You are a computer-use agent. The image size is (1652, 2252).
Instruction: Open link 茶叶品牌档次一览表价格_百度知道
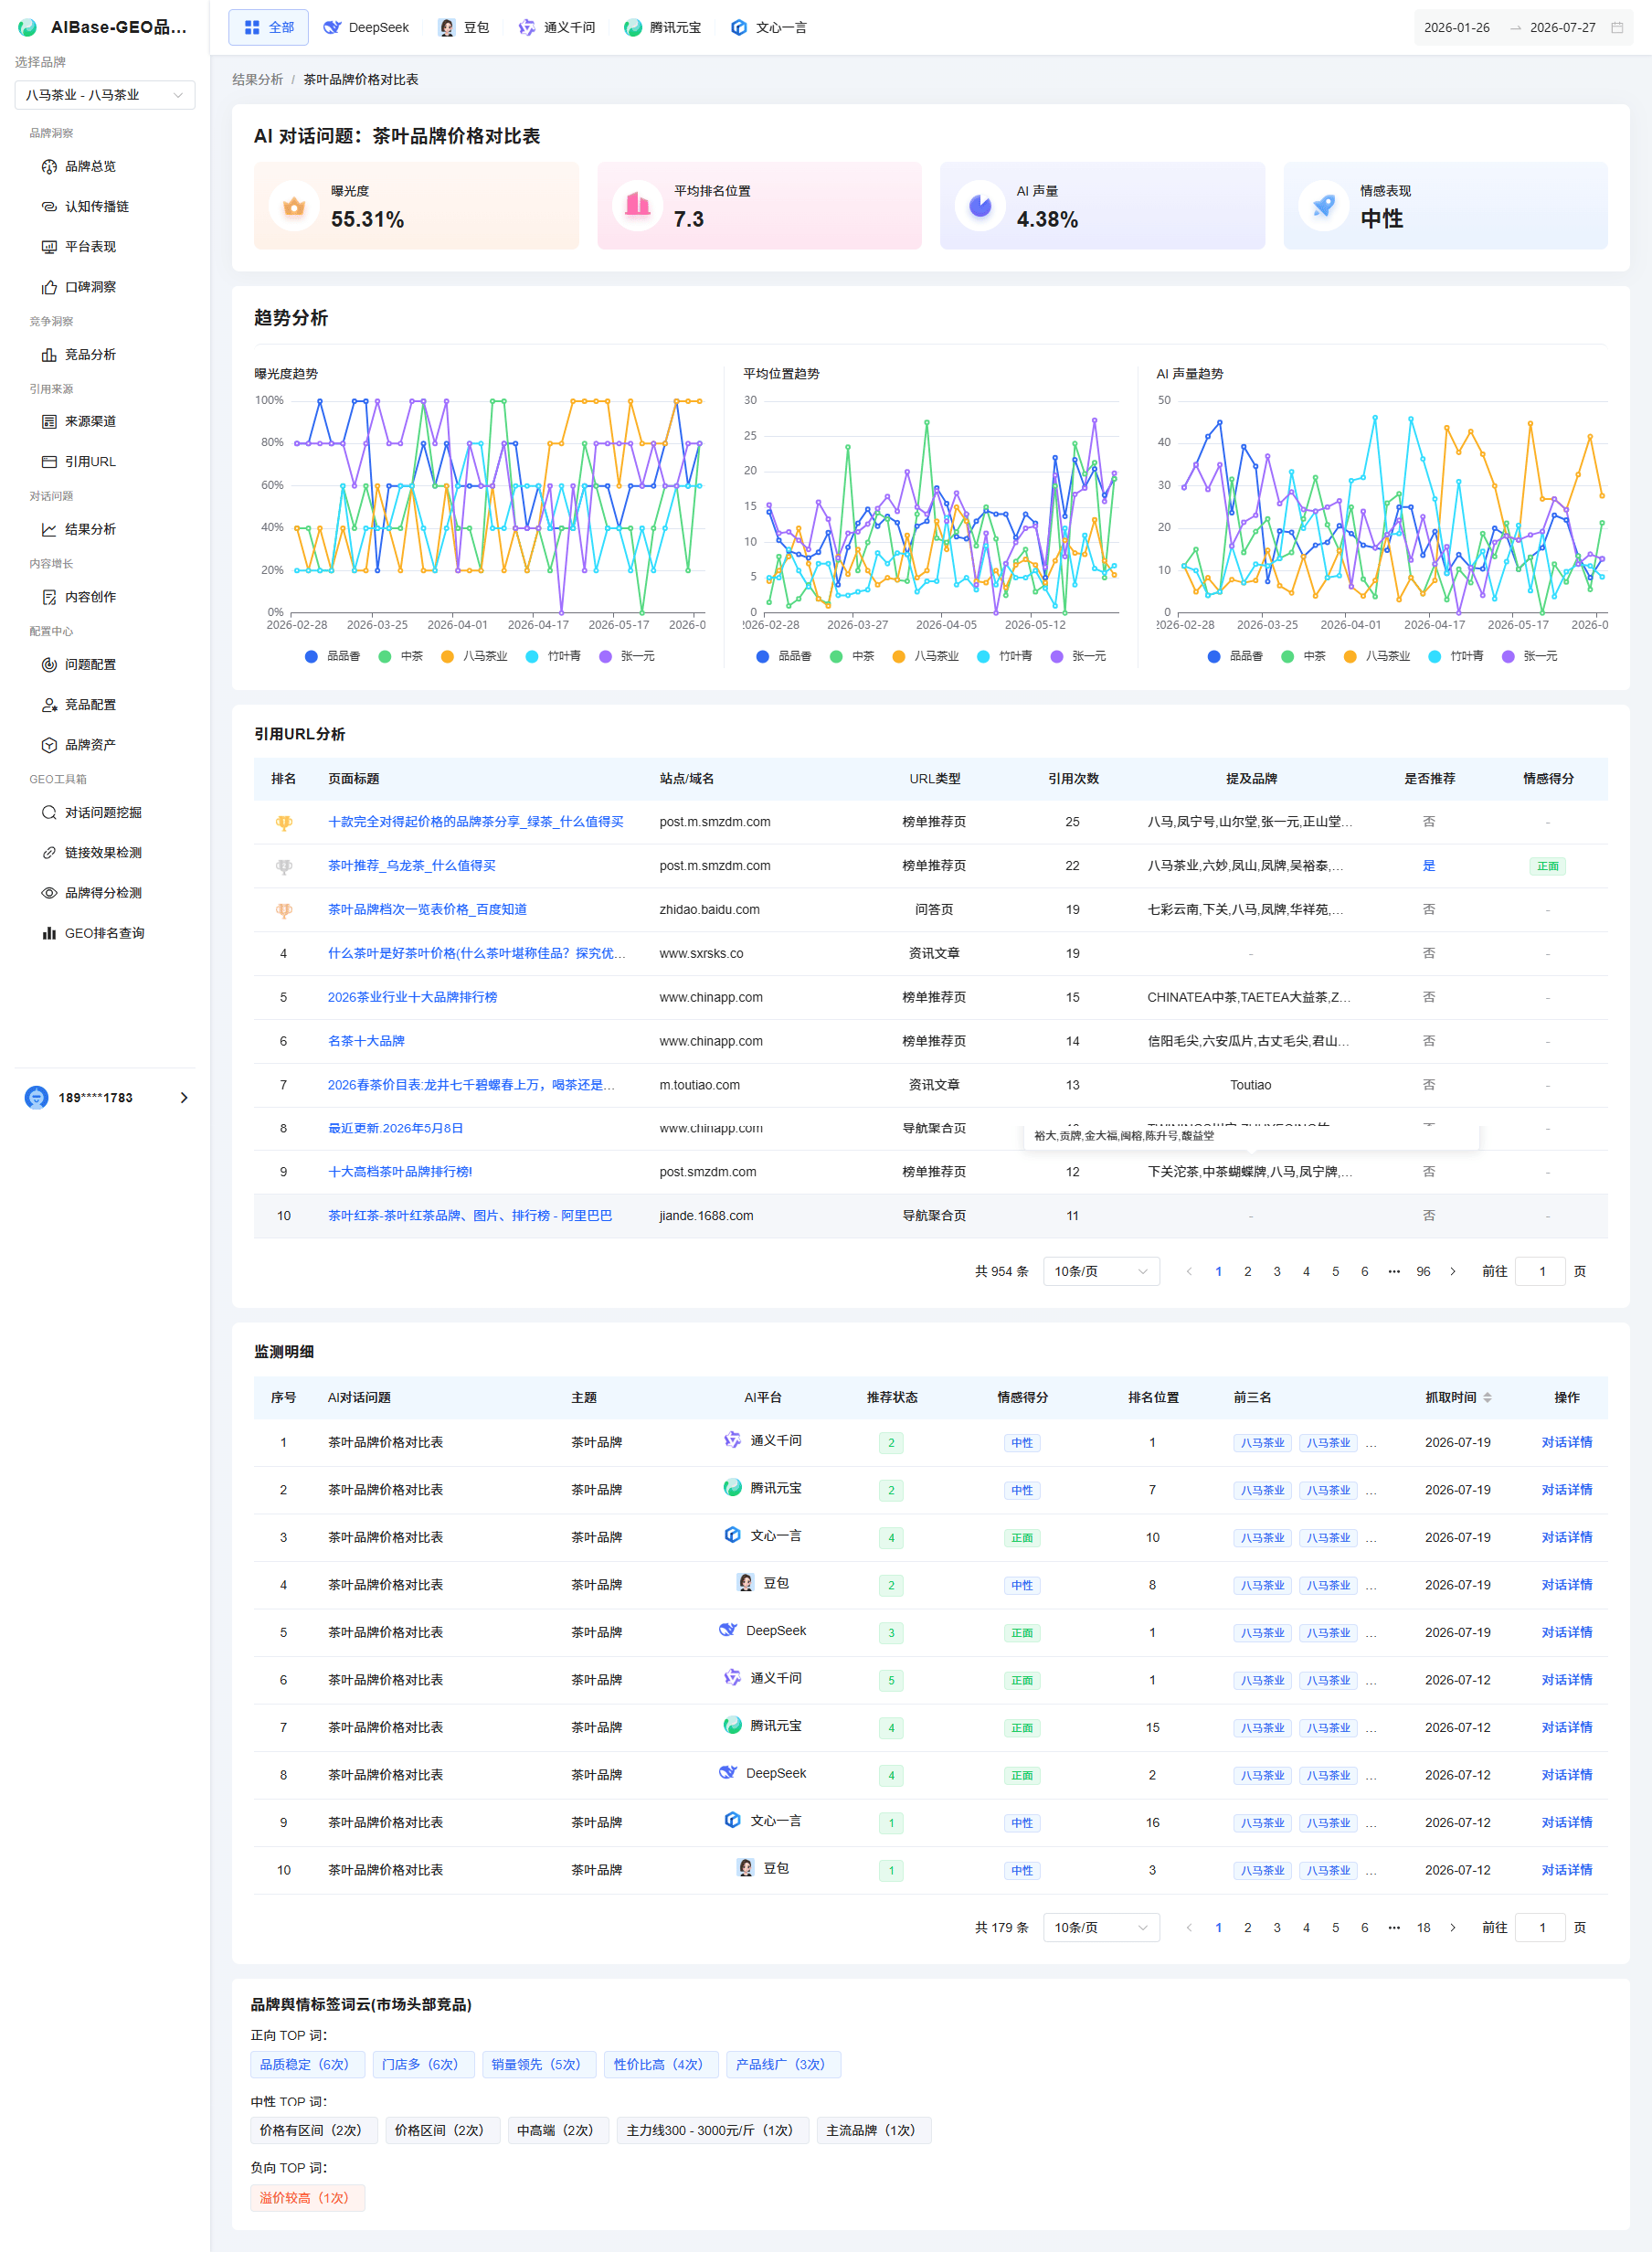pos(427,909)
